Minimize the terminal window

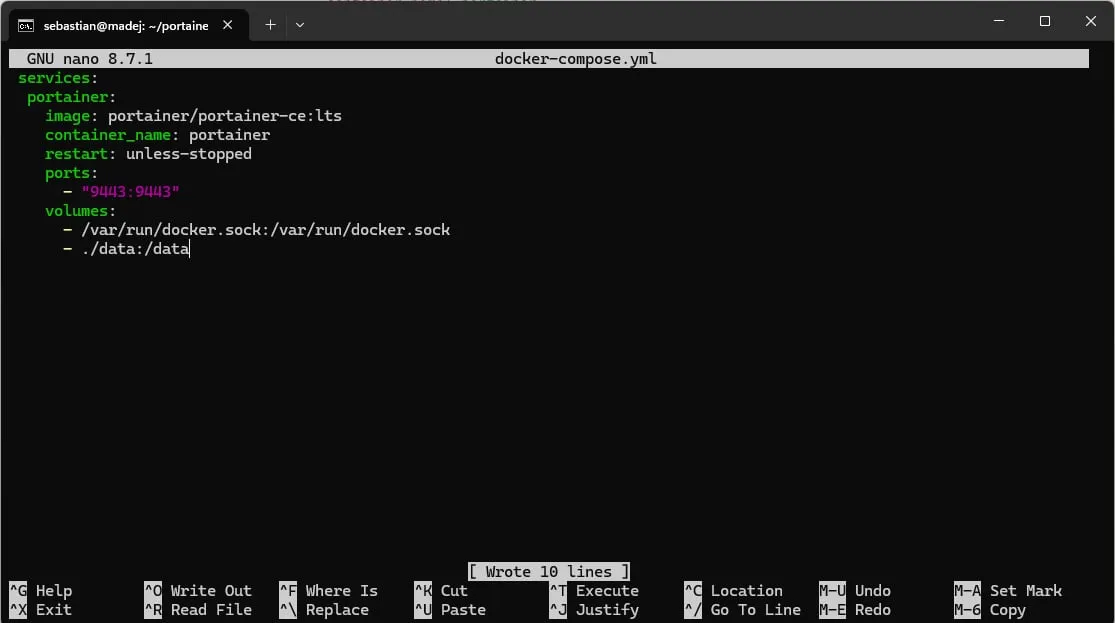tap(999, 21)
